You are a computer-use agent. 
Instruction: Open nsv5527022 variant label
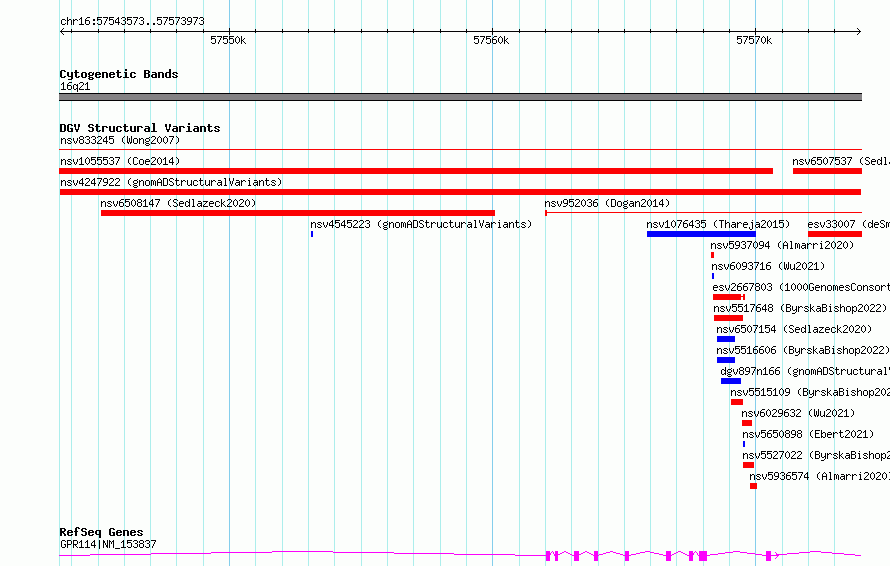point(816,455)
